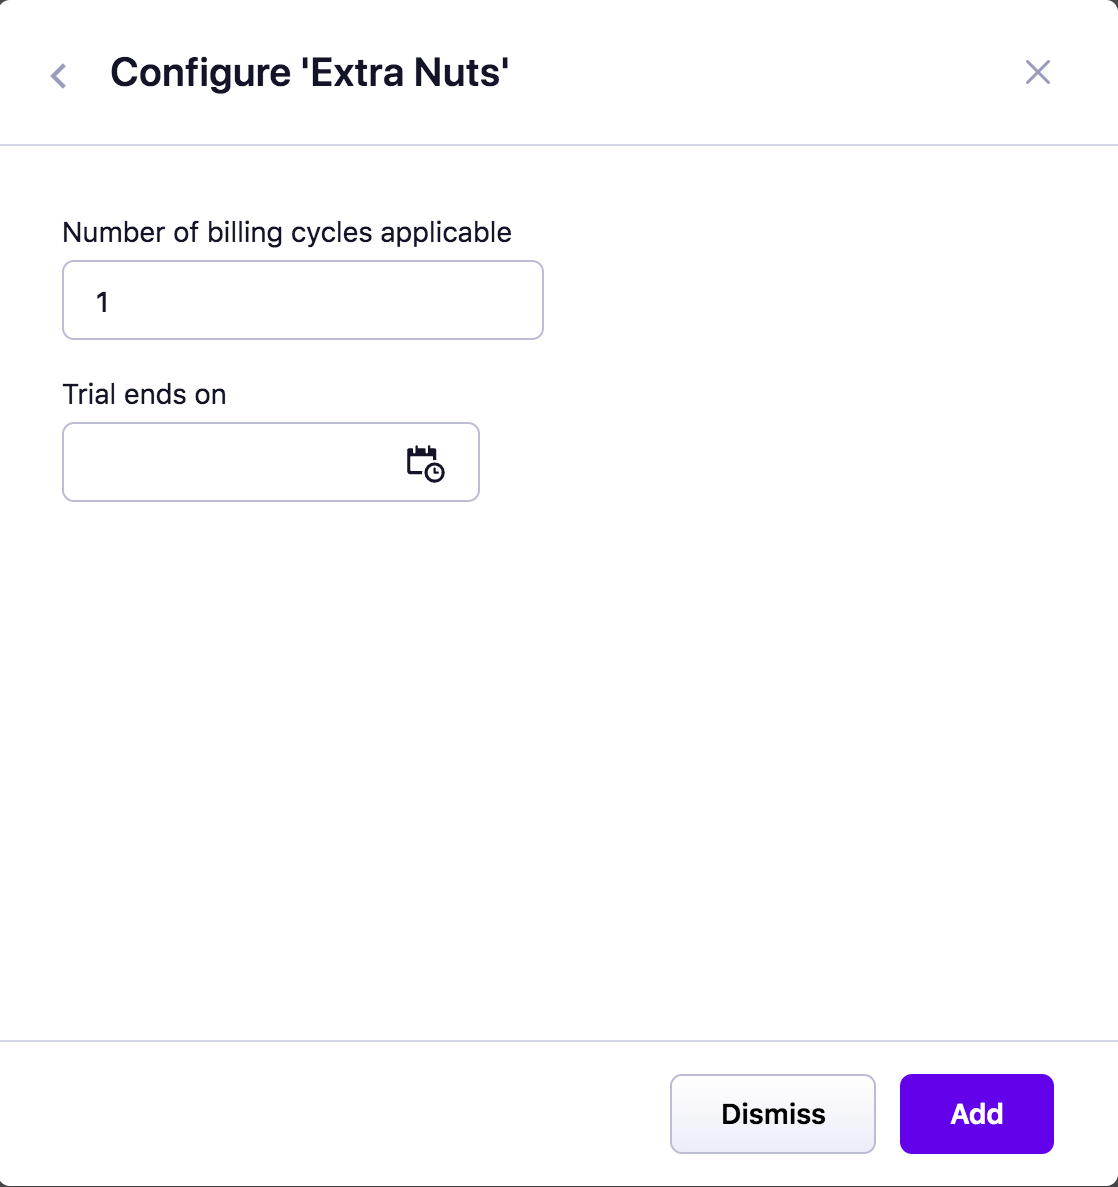Image resolution: width=1118 pixels, height=1187 pixels.
Task: Click the purple Add button
Action: [976, 1114]
